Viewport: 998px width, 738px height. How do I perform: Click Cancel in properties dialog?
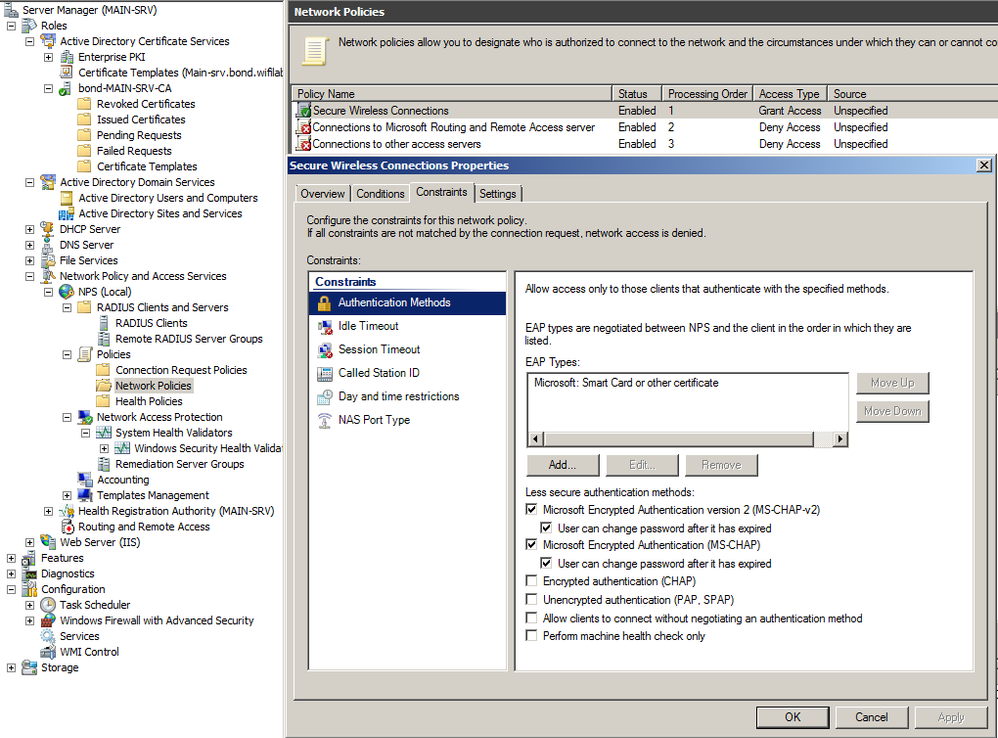(871, 718)
